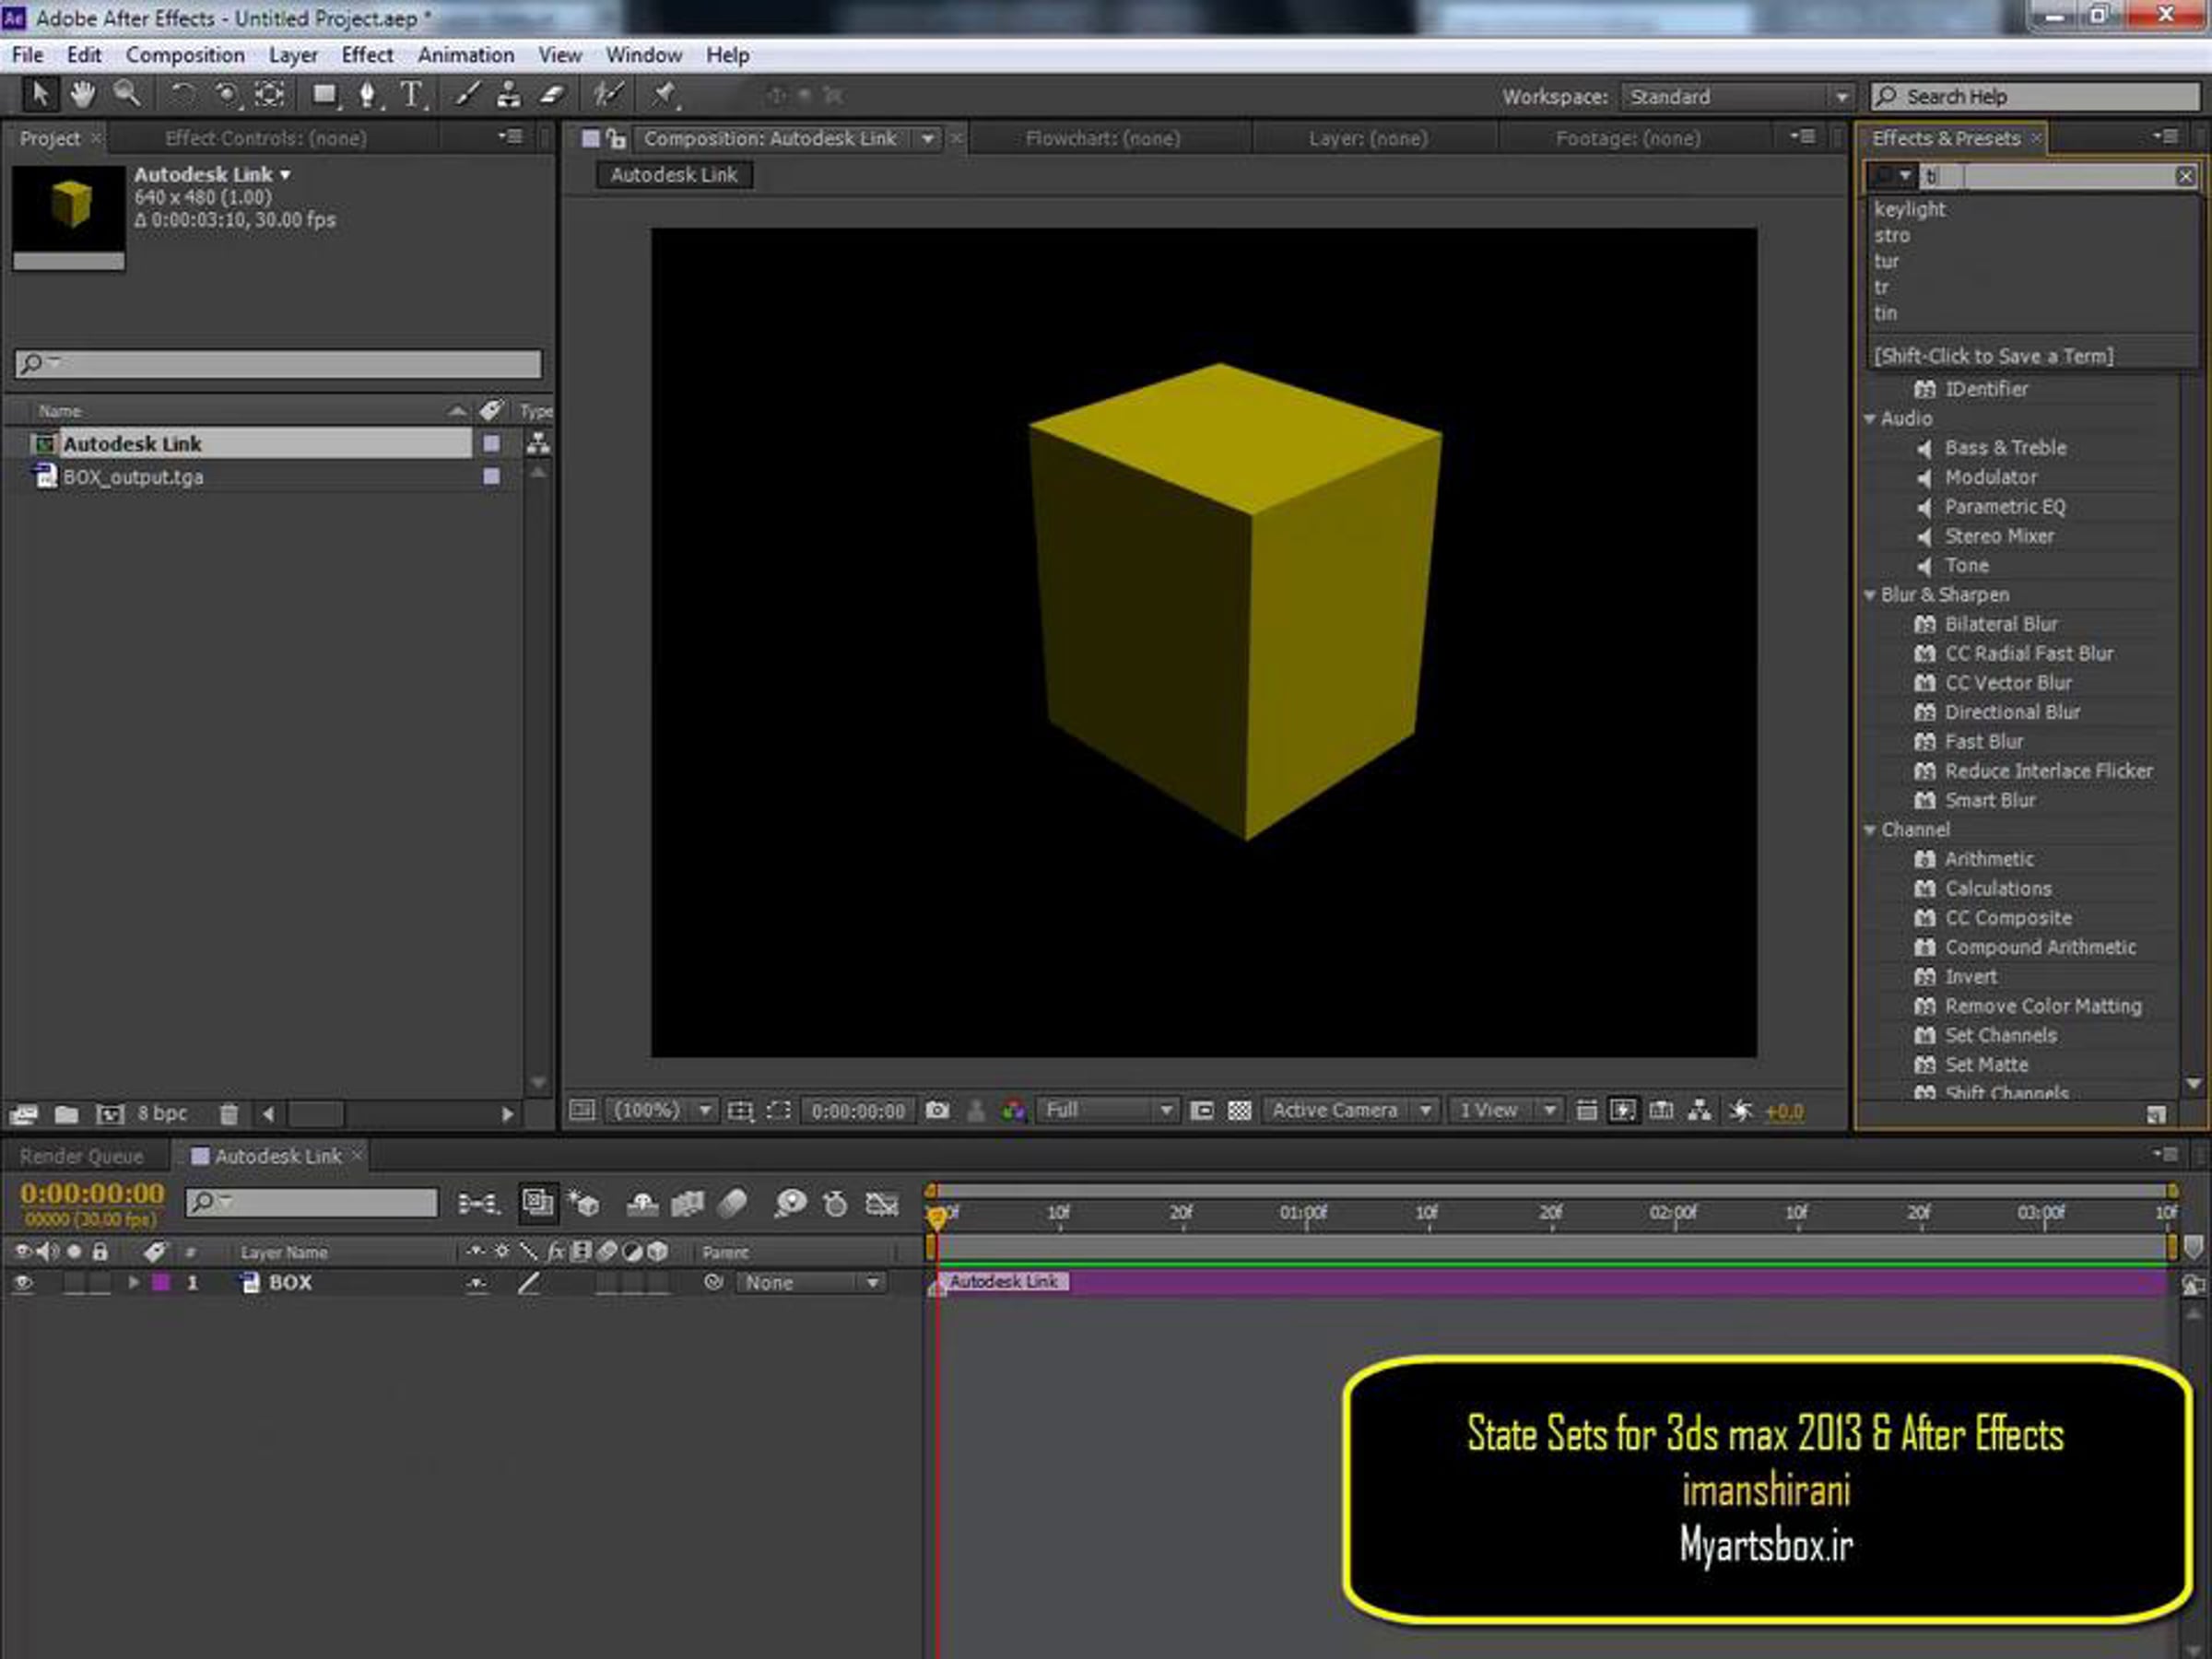Select the Type tool

click(411, 95)
